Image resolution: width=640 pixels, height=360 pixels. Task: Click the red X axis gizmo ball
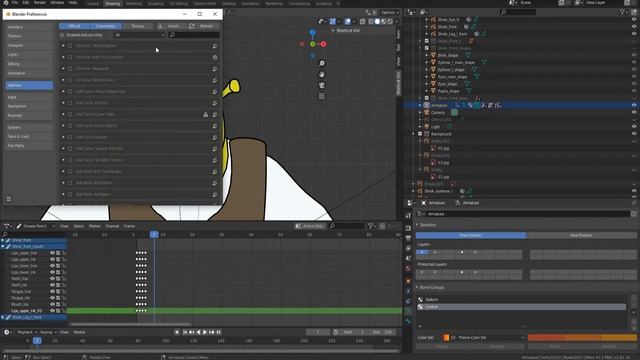tap(323, 44)
